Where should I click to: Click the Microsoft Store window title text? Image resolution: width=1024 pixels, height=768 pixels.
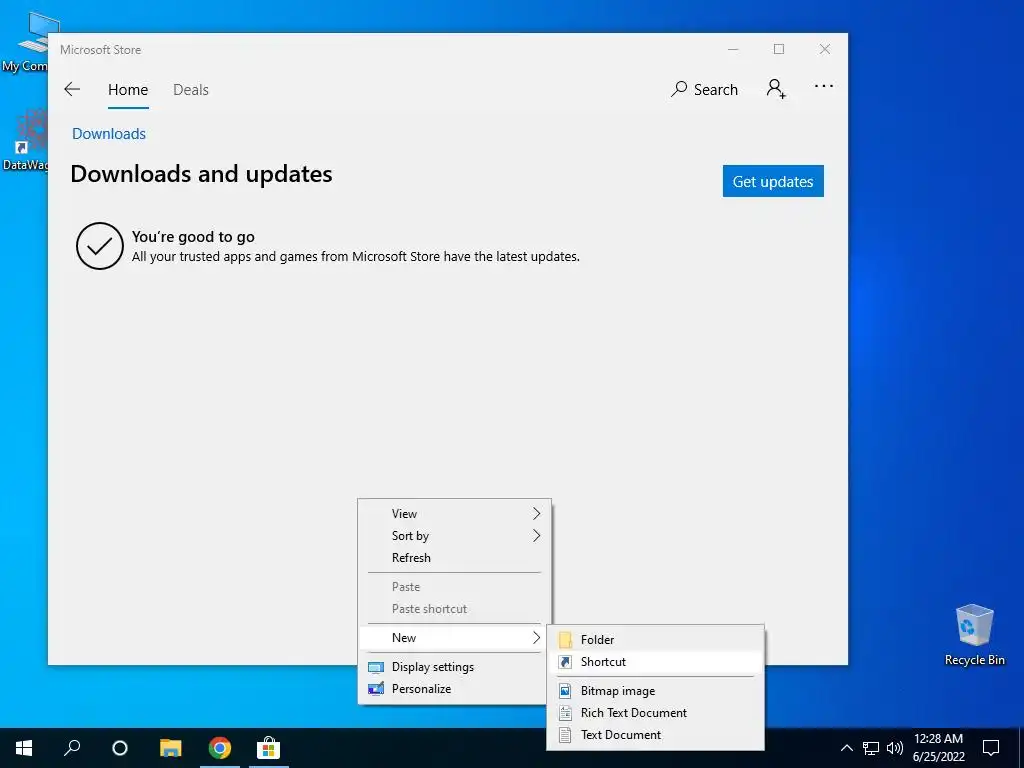click(x=101, y=50)
